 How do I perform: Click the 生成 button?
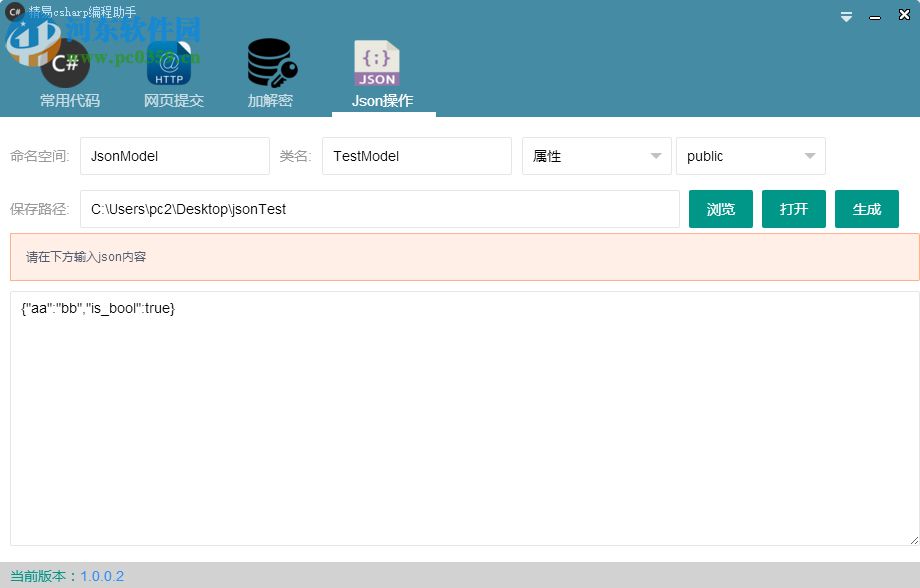[x=866, y=209]
